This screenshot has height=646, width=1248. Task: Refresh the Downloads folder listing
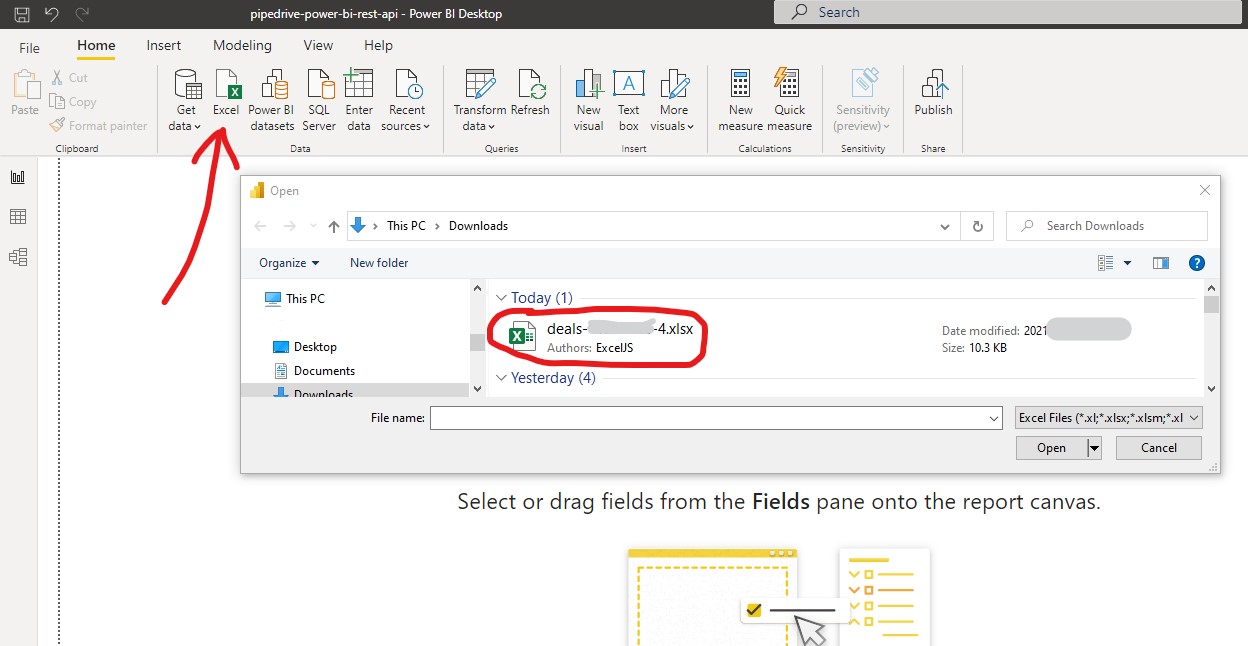click(x=977, y=226)
